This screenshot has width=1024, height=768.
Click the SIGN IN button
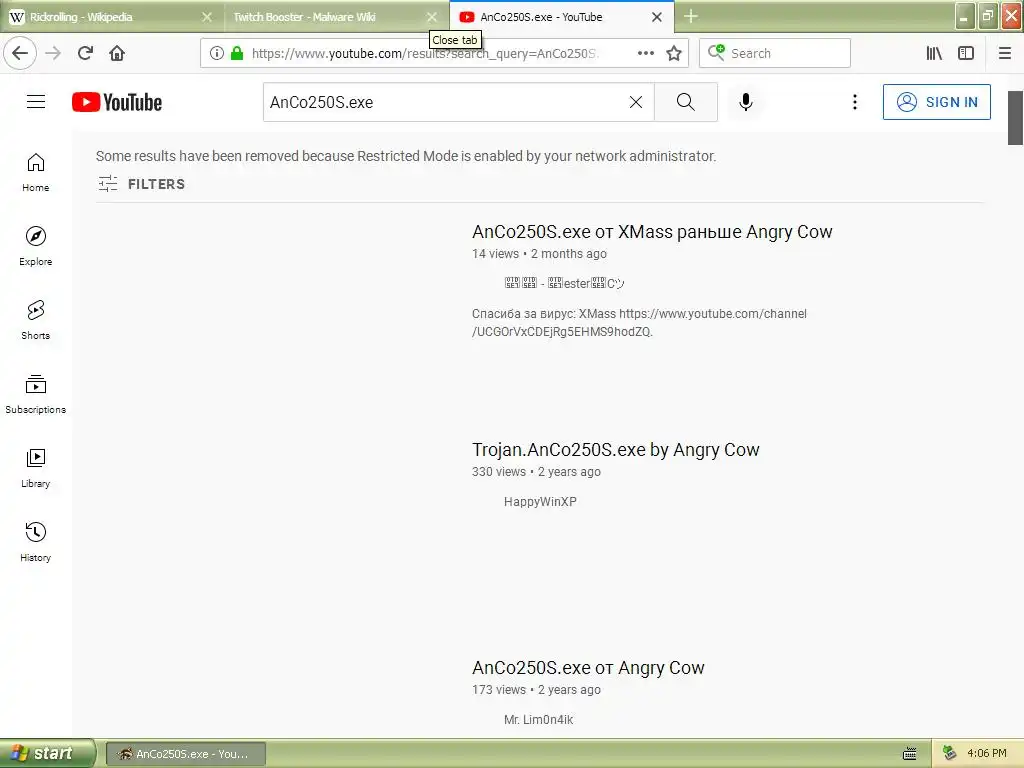936,102
